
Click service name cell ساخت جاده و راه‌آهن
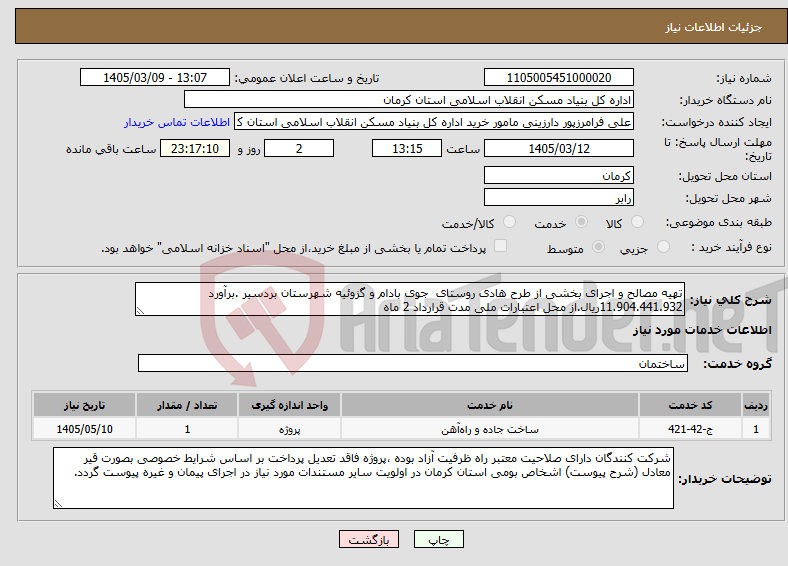point(490,429)
